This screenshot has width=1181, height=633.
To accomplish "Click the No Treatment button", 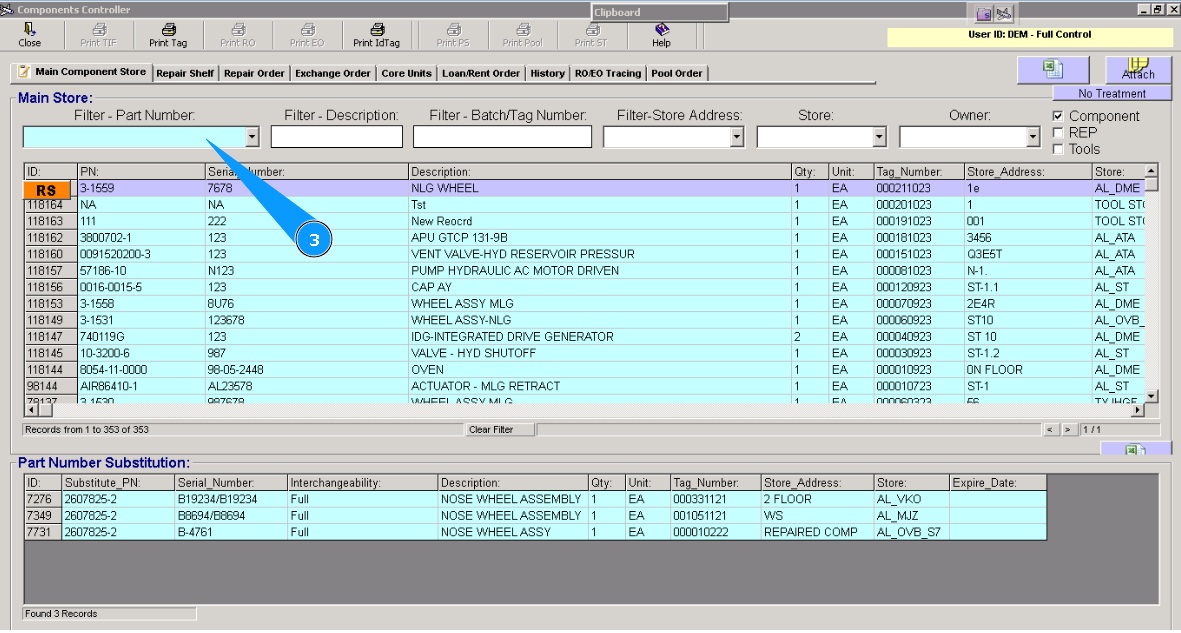I will (1112, 93).
